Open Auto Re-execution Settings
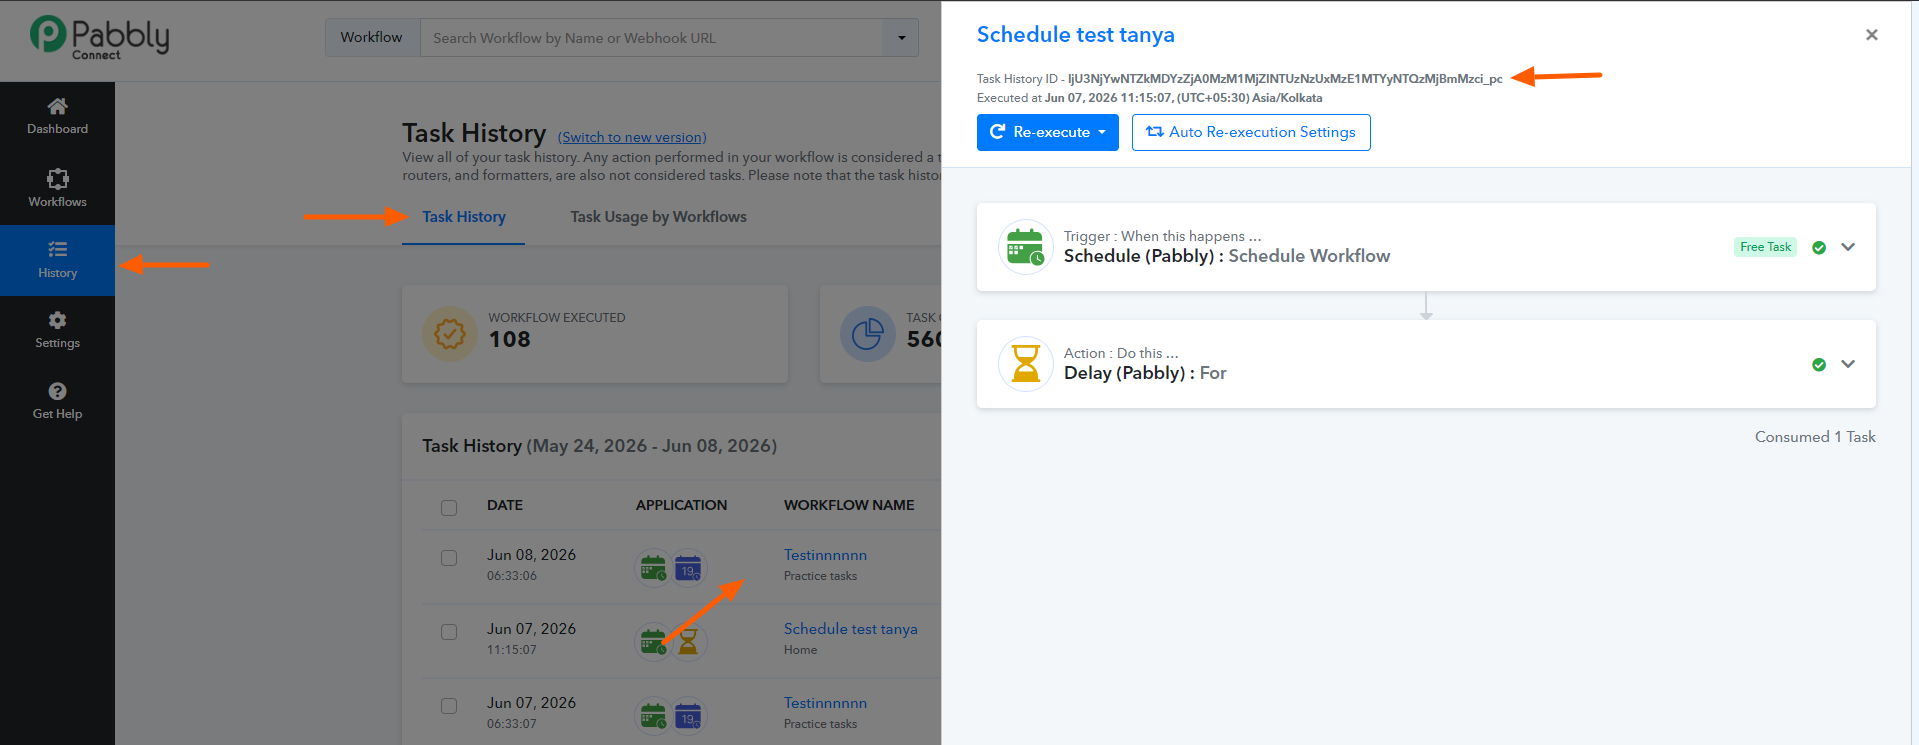 (x=1251, y=132)
